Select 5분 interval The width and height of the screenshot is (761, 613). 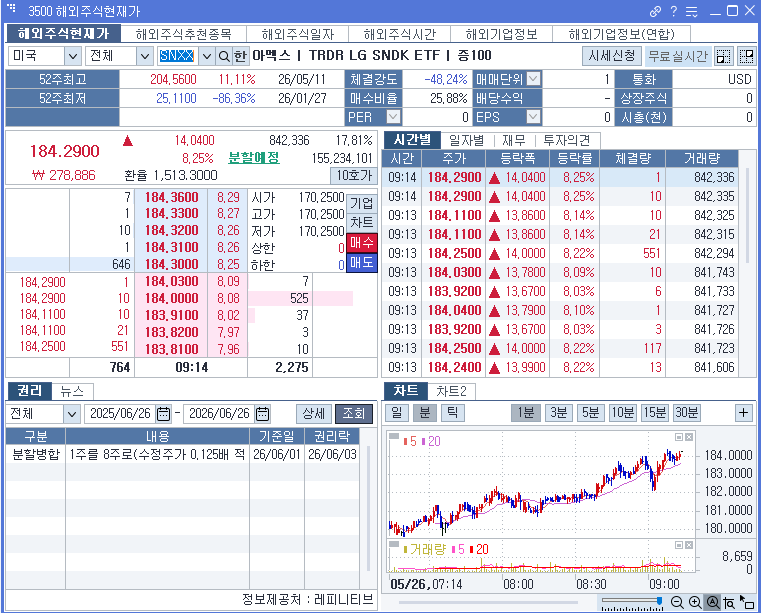(x=591, y=413)
